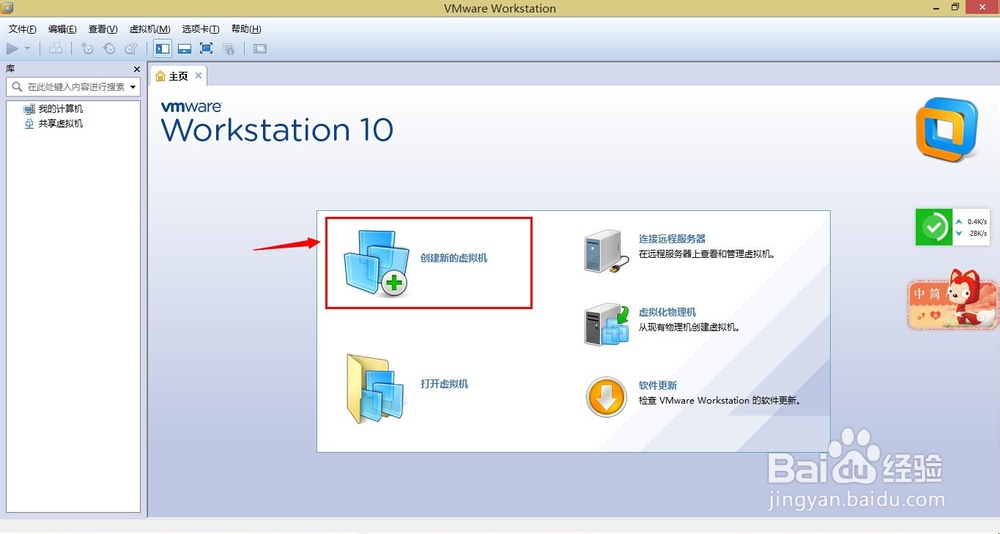This screenshot has height=534, width=1000.
Task: Expand the library search dropdown arrow
Action: point(133,87)
